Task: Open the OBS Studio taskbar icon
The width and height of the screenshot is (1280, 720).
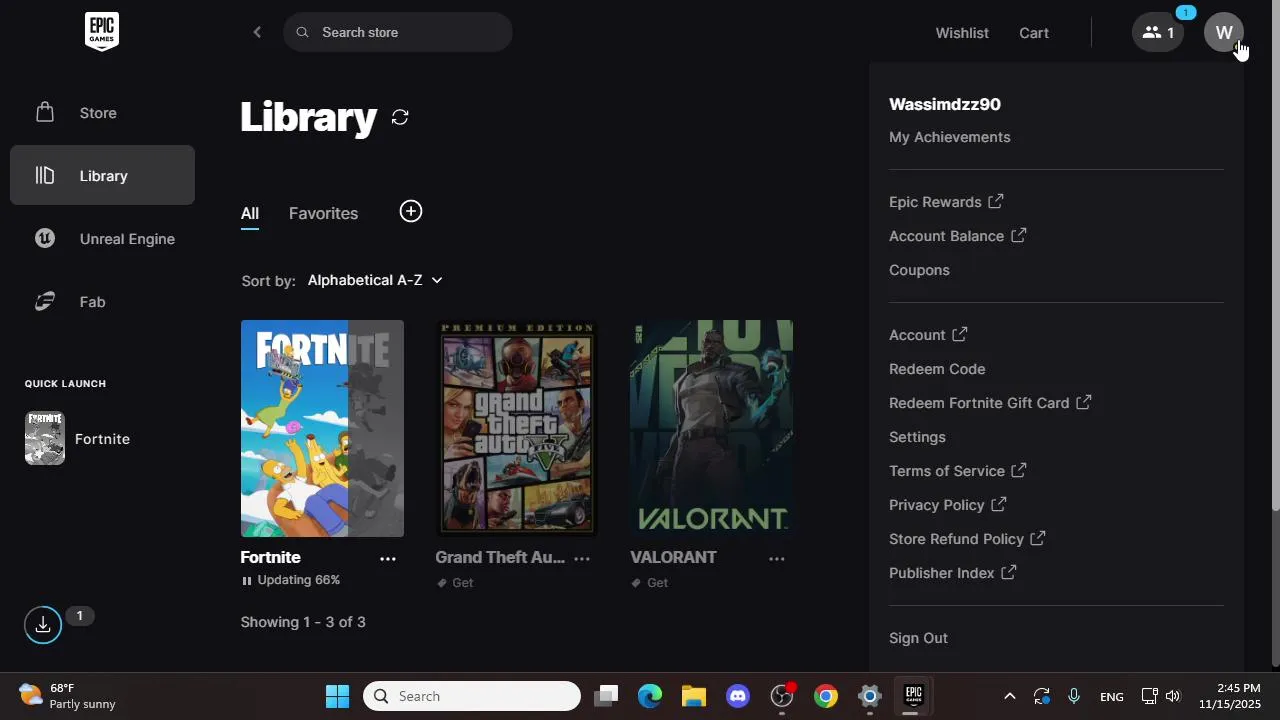Action: (x=782, y=696)
